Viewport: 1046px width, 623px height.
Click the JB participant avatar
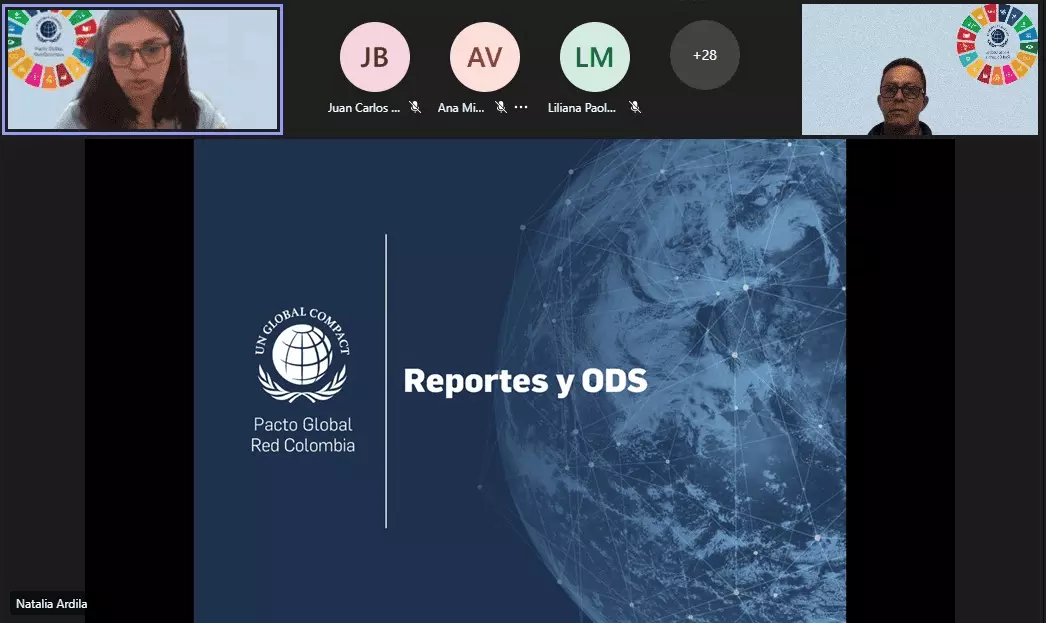coord(374,57)
